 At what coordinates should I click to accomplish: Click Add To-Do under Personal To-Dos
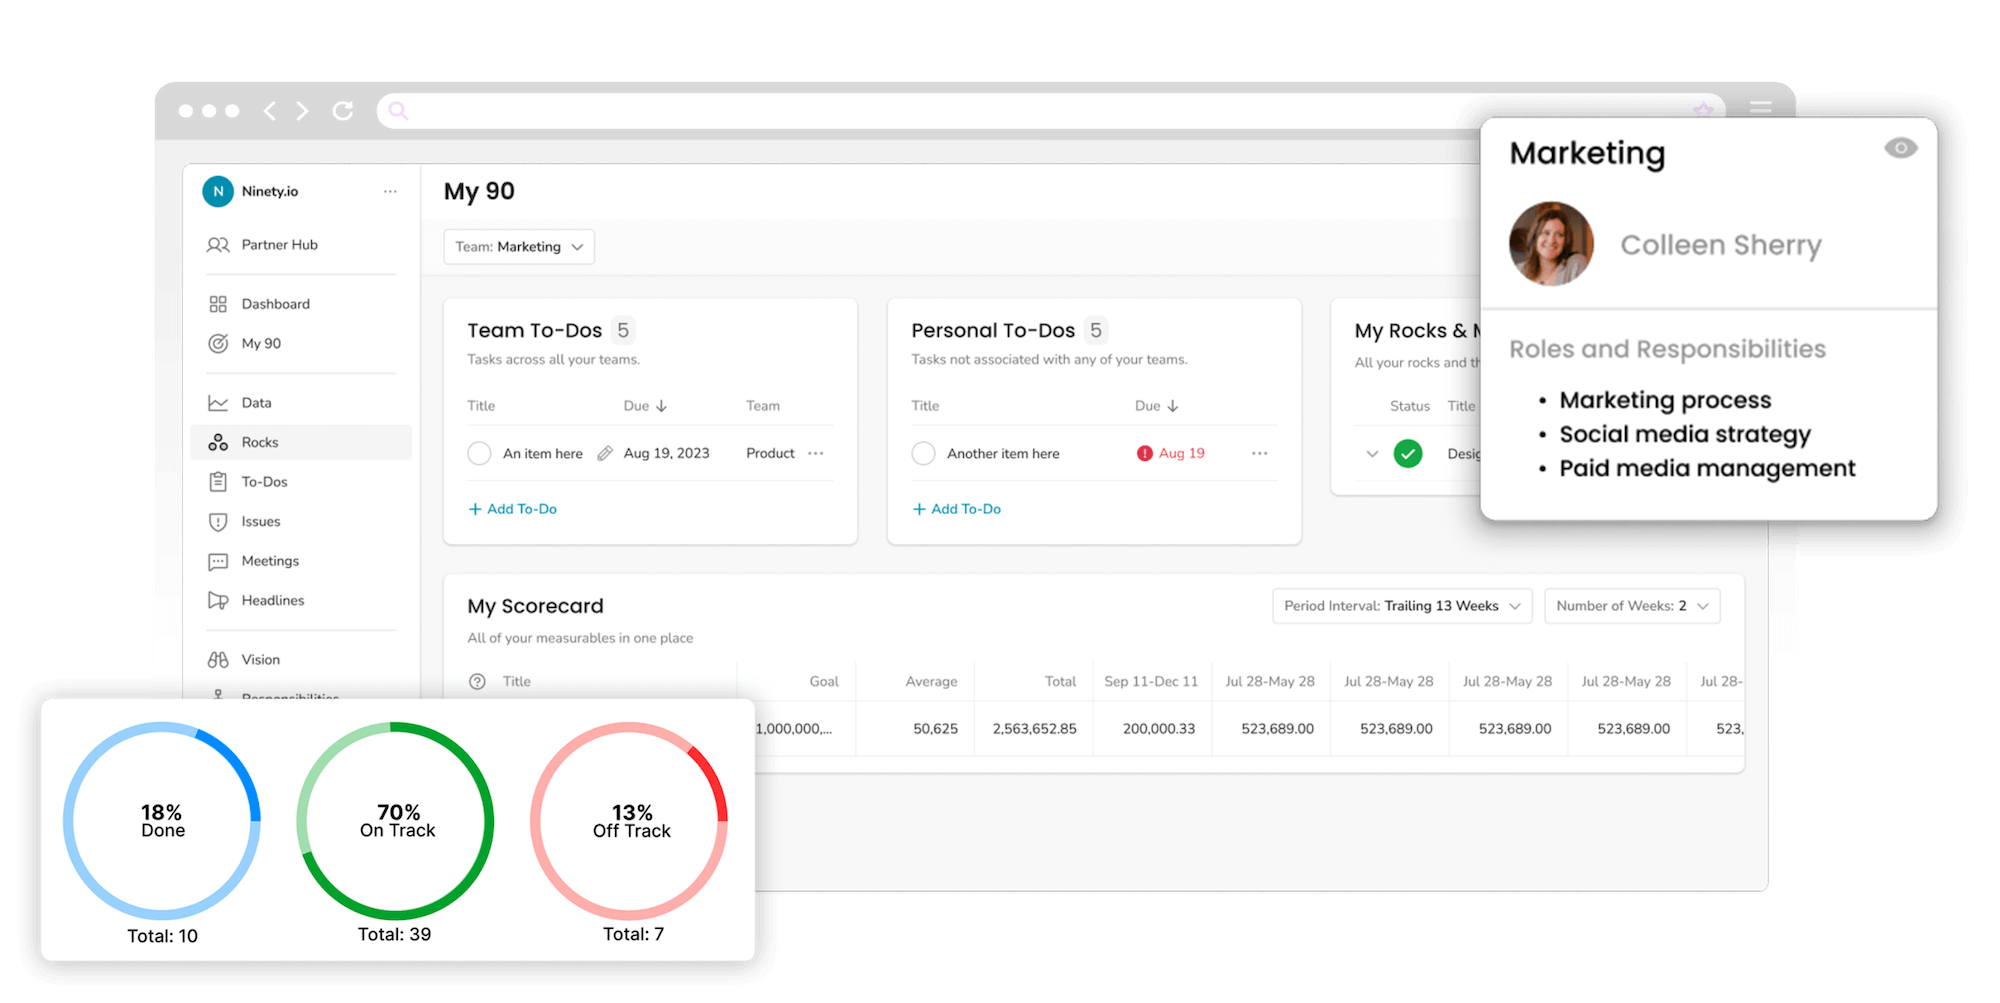click(x=956, y=508)
